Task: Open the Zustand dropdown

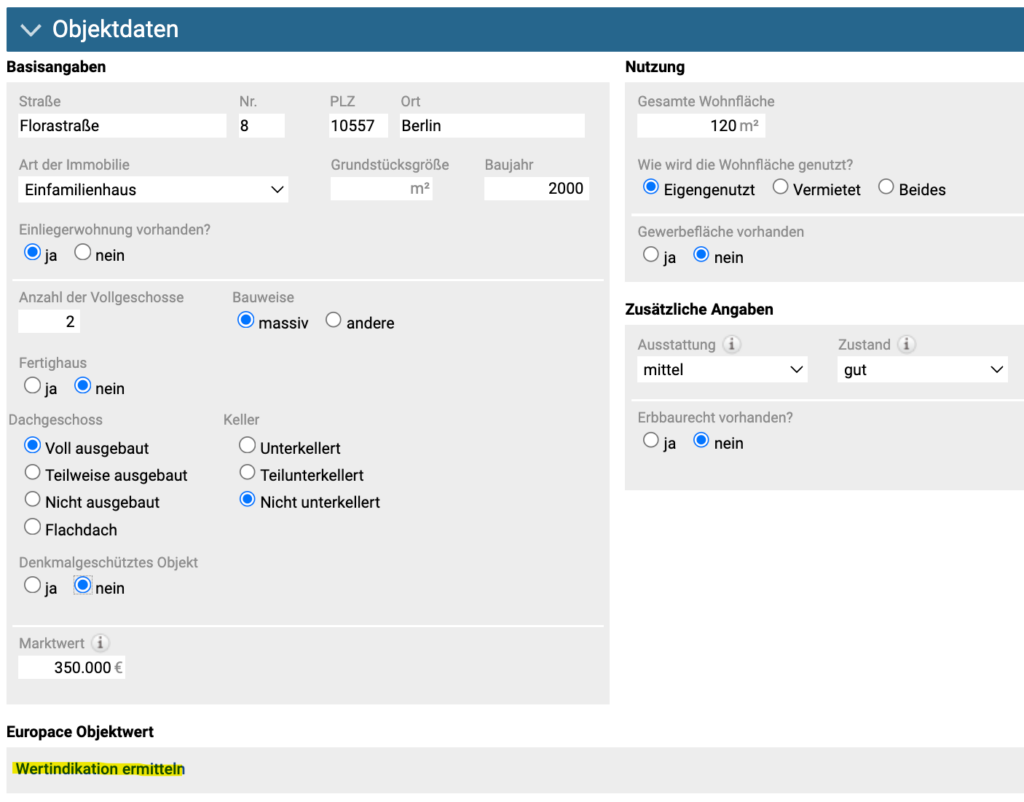Action: (922, 370)
